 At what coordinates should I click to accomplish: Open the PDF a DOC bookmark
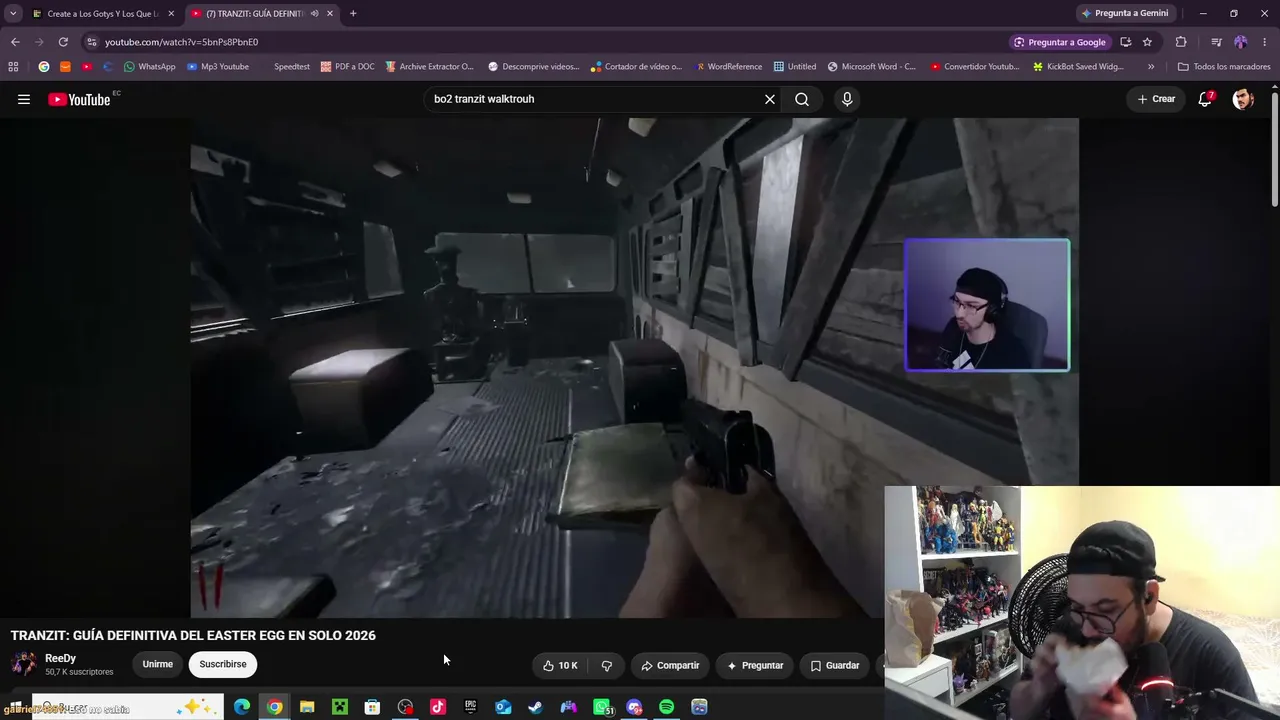click(x=348, y=67)
